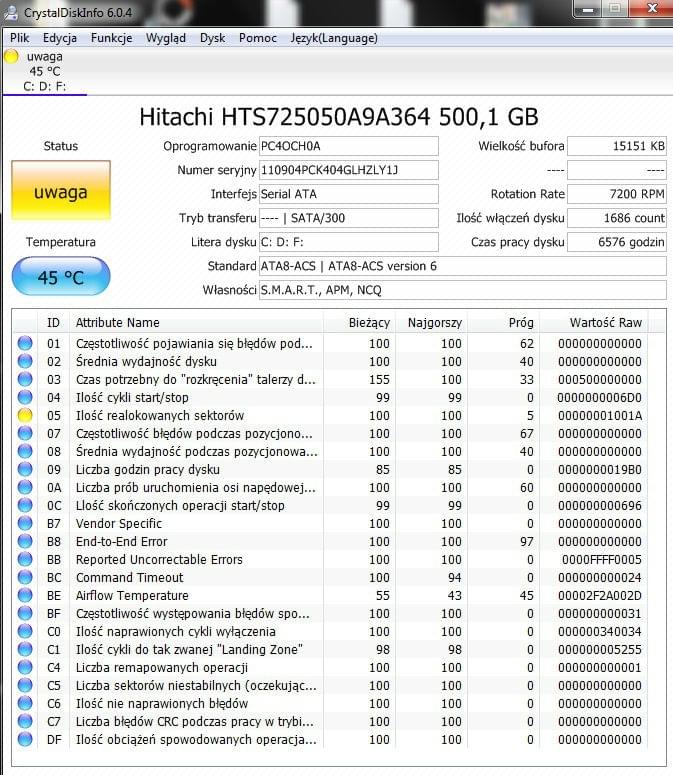673x775 pixels.
Task: Click the S.M.A.R.T., APM, NCQ features field
Action: click(463, 290)
